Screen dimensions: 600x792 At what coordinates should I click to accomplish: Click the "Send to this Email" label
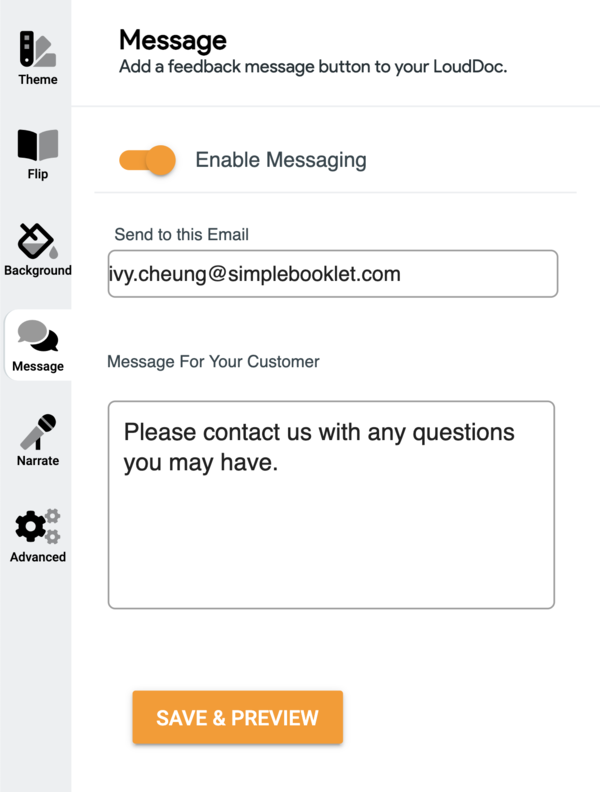[181, 235]
